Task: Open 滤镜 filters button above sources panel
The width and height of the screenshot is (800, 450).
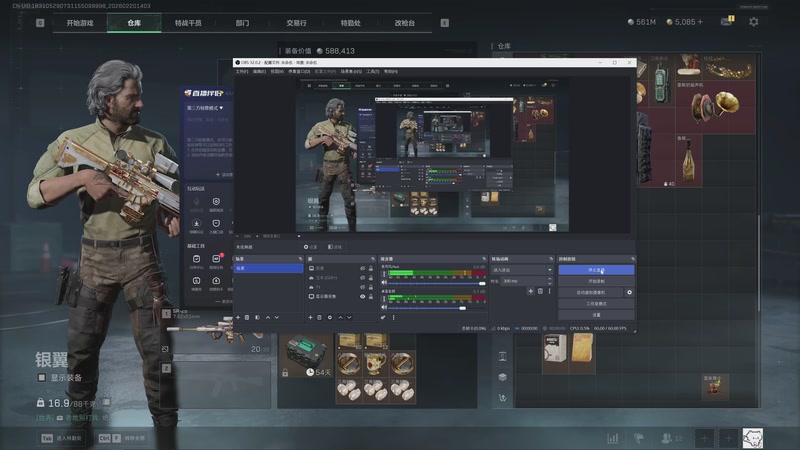Action: (335, 247)
